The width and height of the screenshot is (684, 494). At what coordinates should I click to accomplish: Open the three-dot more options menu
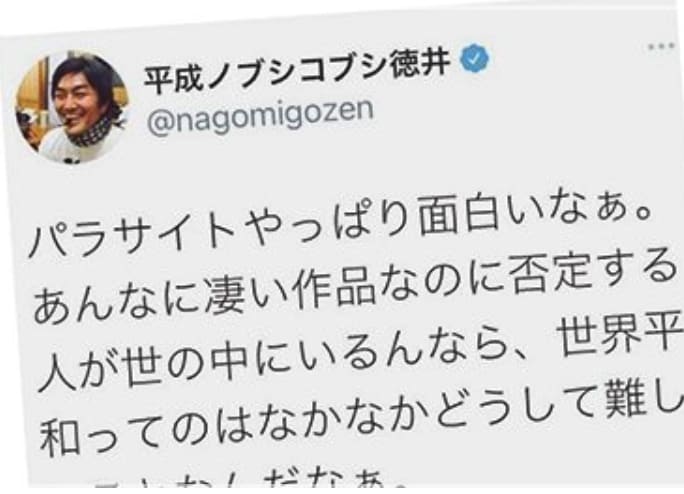click(662, 46)
